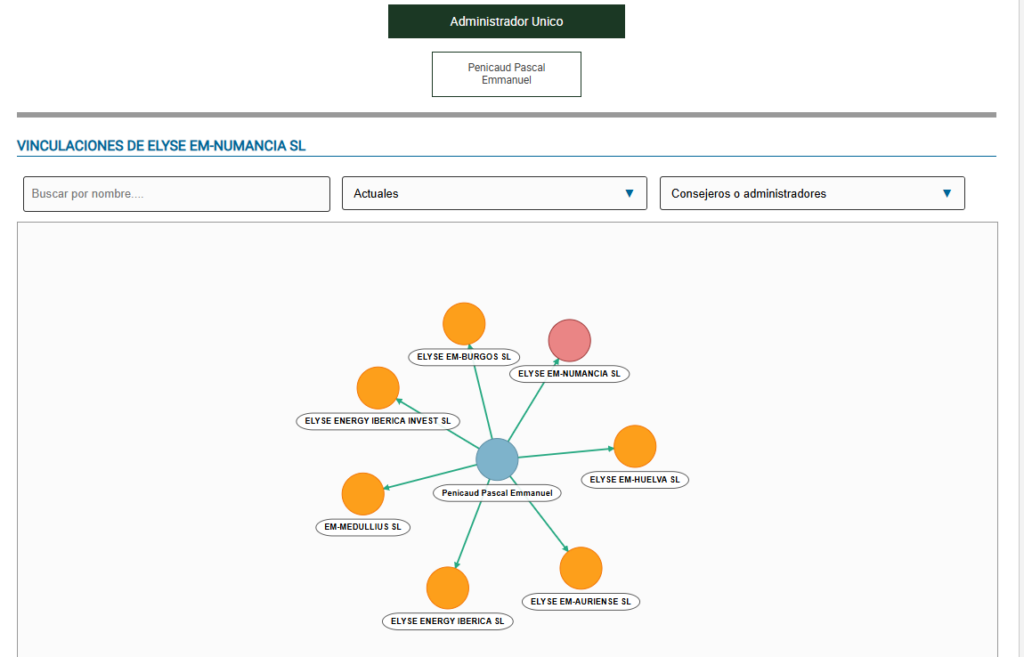The height and width of the screenshot is (657, 1024).
Task: Expand the Consejeros o administradores dropdown
Action: pos(811,194)
